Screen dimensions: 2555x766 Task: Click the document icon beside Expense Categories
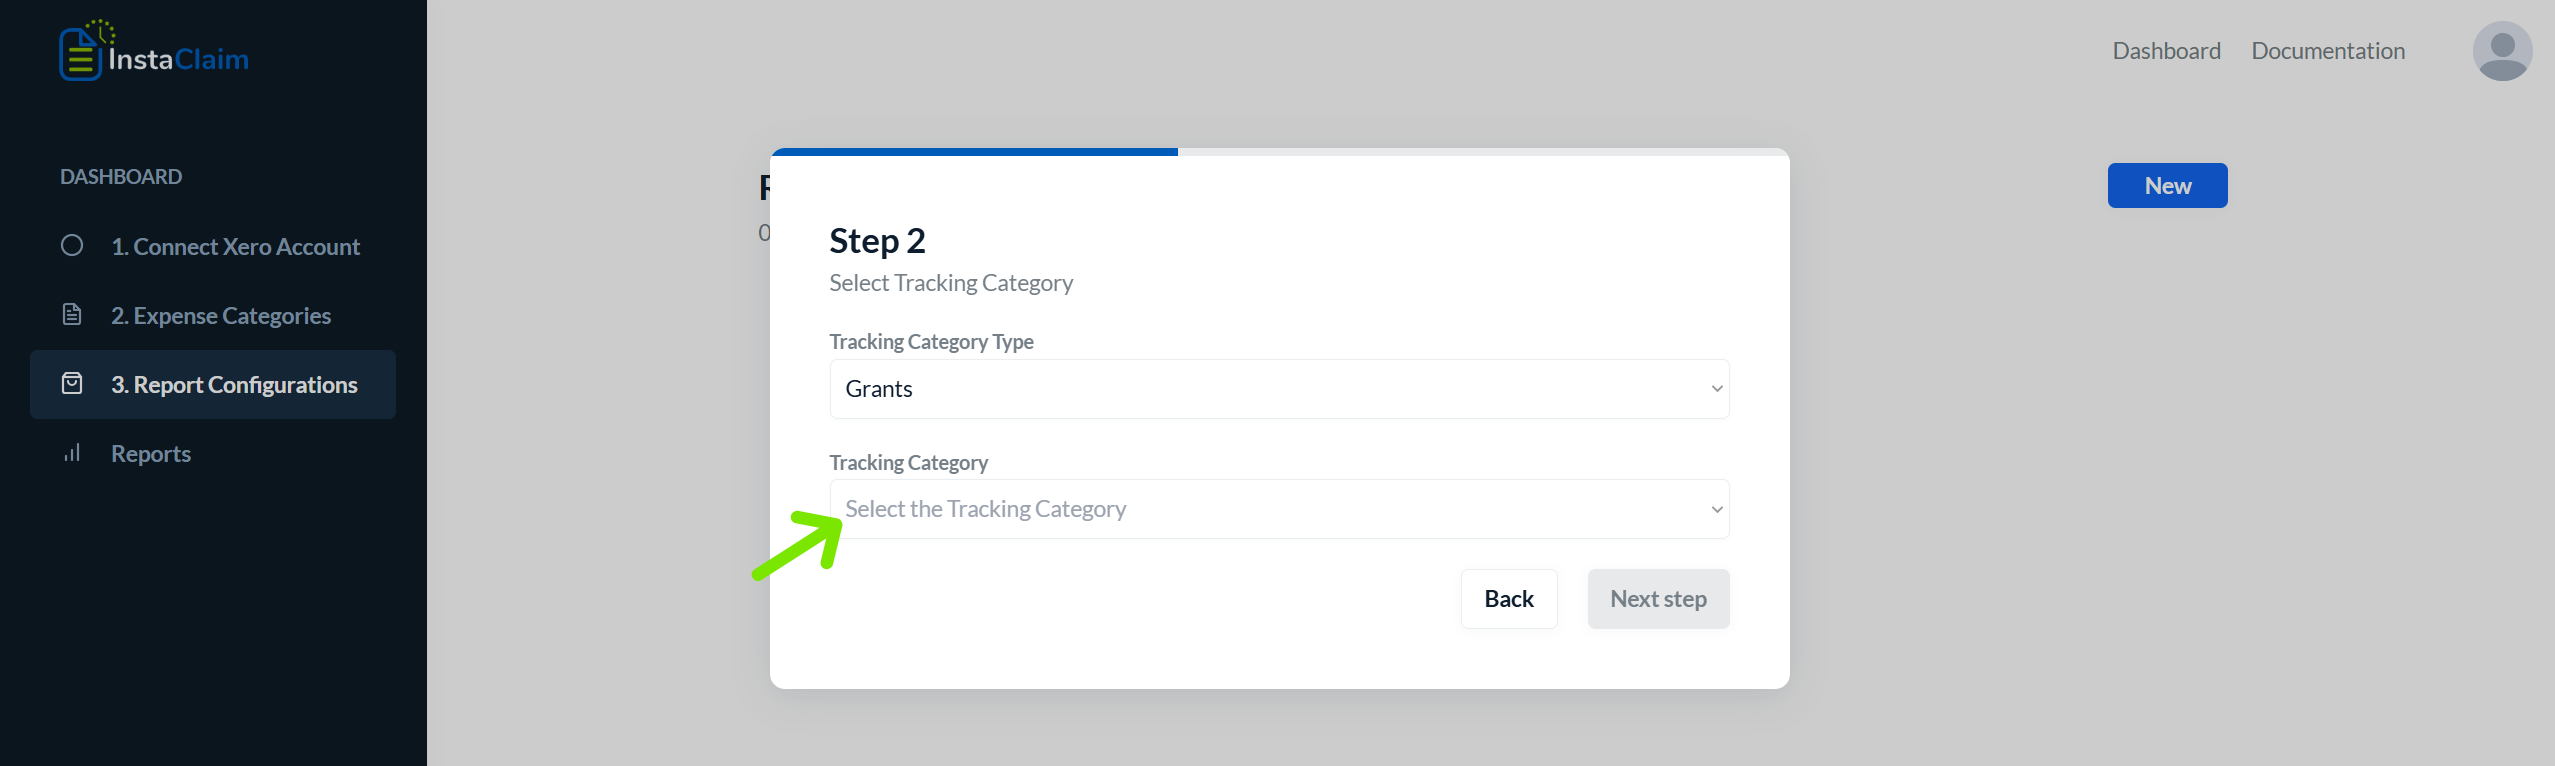click(72, 314)
